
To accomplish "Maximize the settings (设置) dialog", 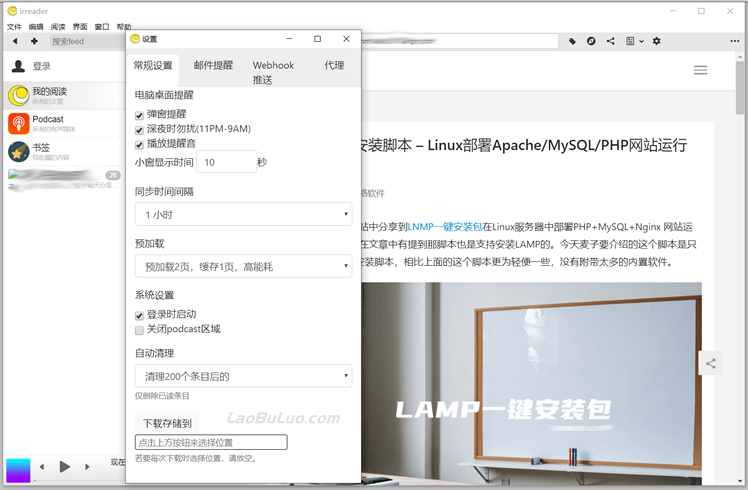I will pyautogui.click(x=317, y=39).
